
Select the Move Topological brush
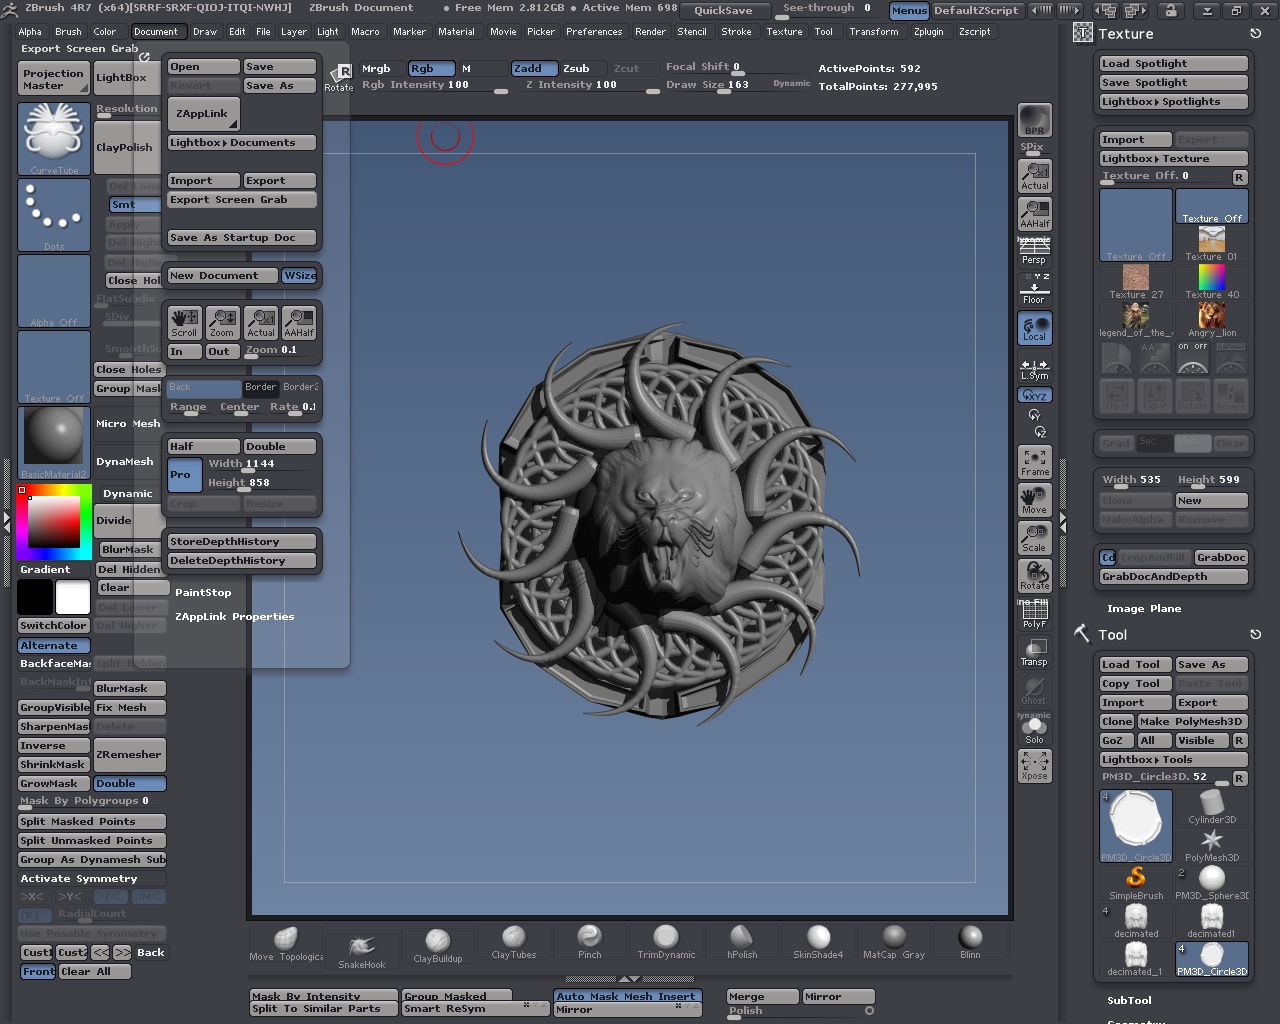click(286, 943)
